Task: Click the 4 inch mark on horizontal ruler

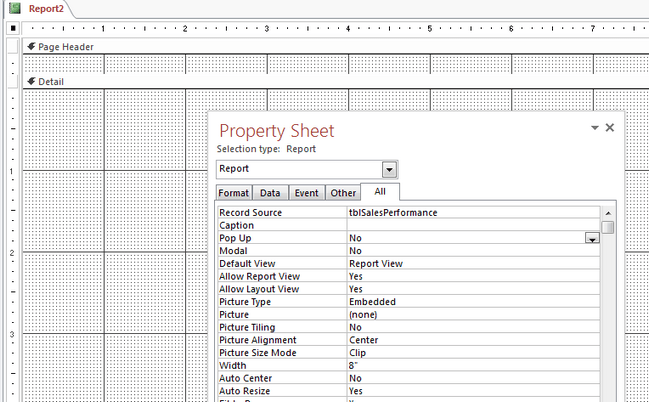Action: pyautogui.click(x=348, y=28)
